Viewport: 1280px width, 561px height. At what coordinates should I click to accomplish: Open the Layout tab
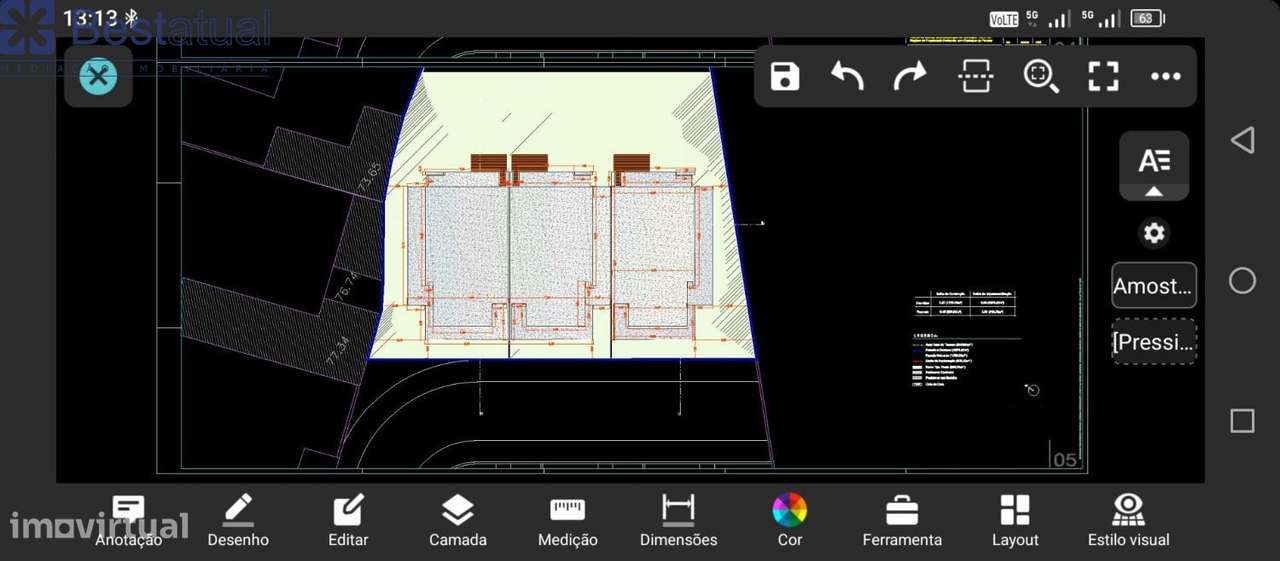pos(1015,521)
